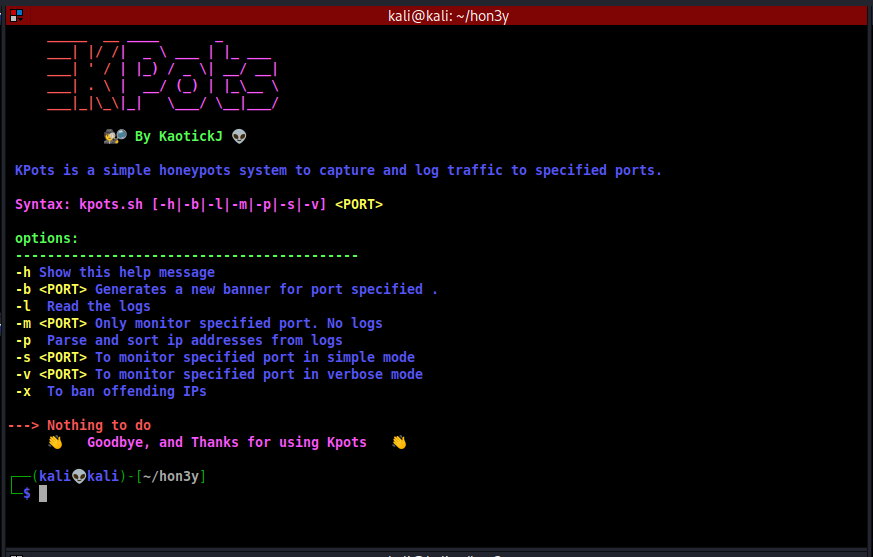Click the window title "kali@kali: ~/hon3y"
This screenshot has height=557, width=873.
tap(448, 16)
